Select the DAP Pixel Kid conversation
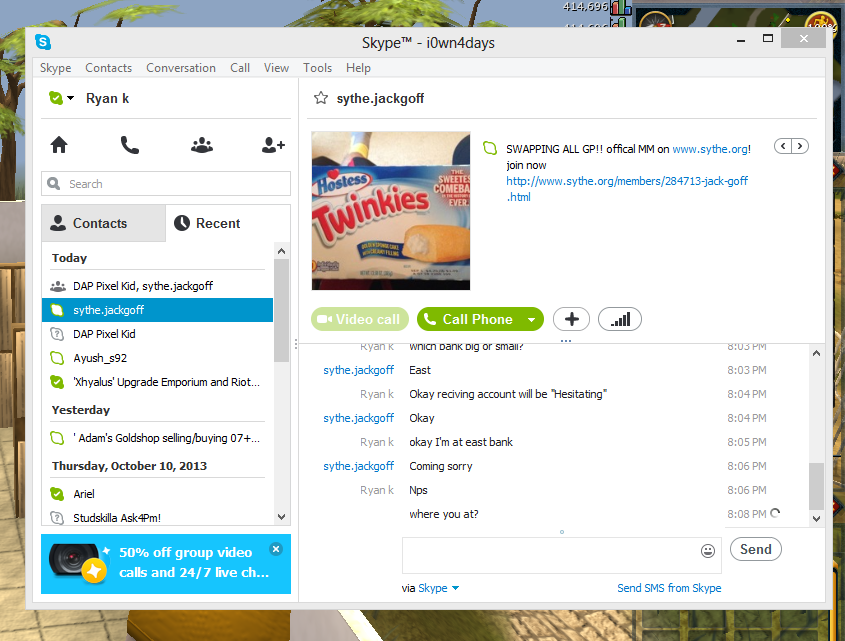 coord(157,334)
